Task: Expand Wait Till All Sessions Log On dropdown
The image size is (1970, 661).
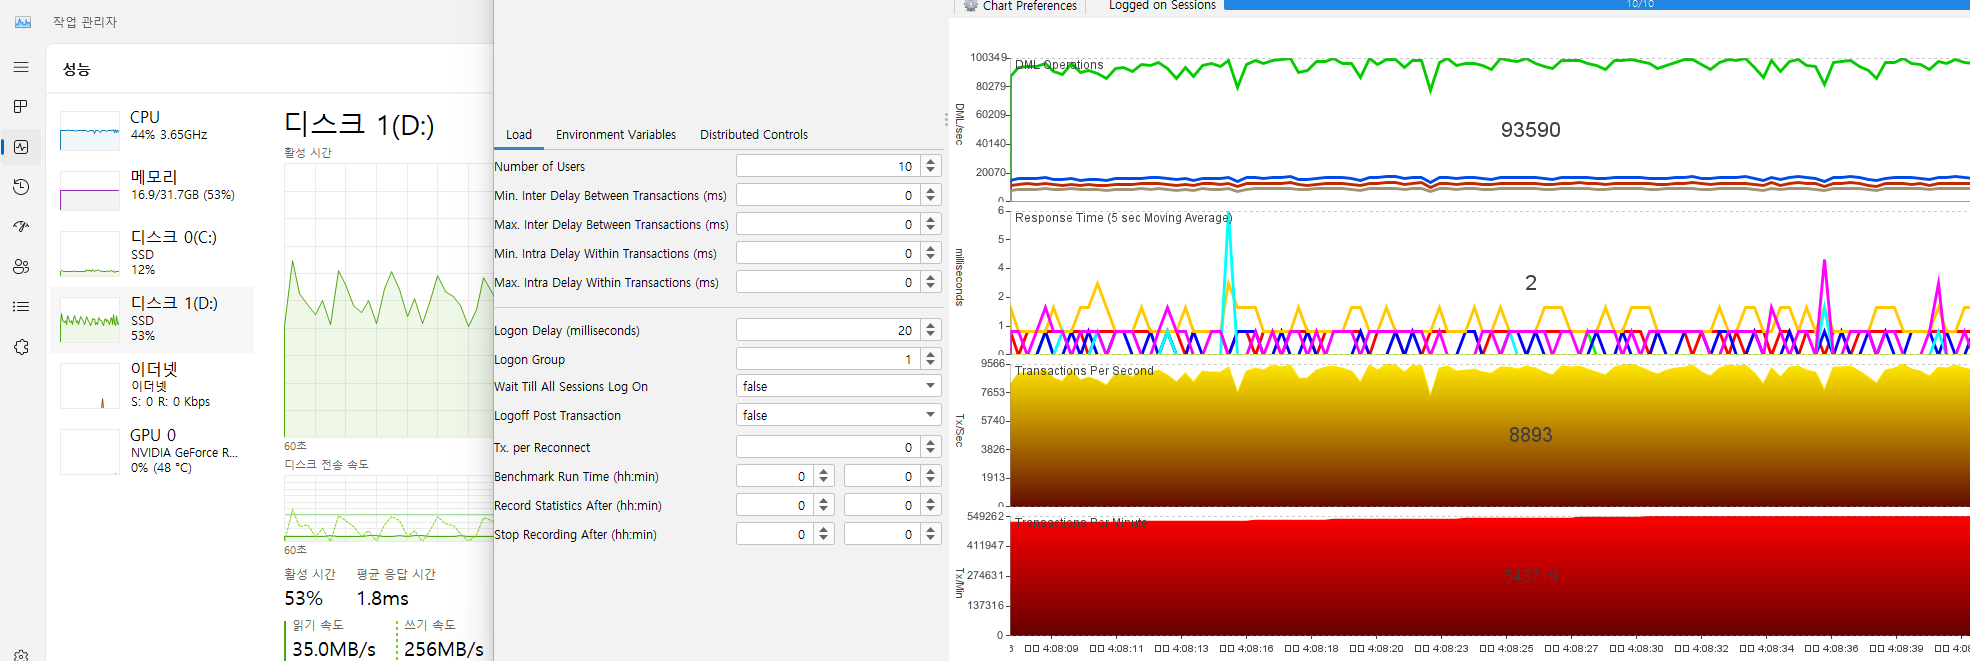Action: (930, 386)
